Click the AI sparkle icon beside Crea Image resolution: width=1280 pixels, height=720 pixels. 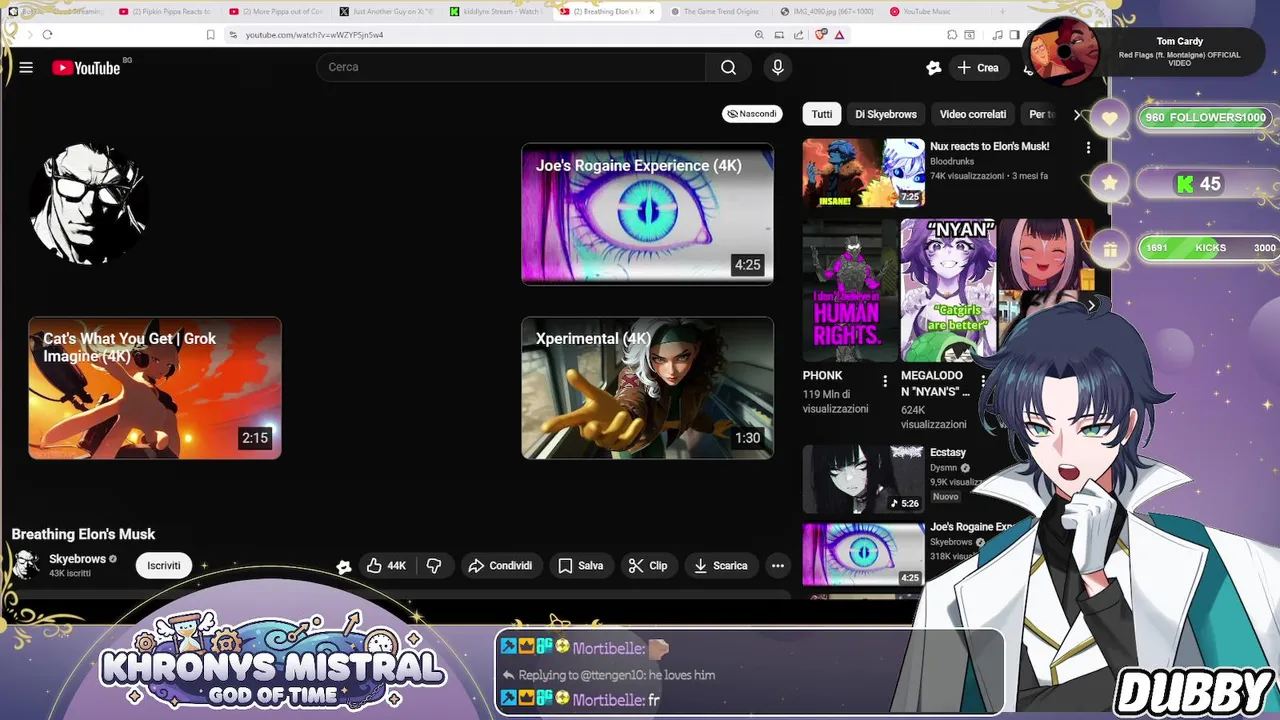933,68
